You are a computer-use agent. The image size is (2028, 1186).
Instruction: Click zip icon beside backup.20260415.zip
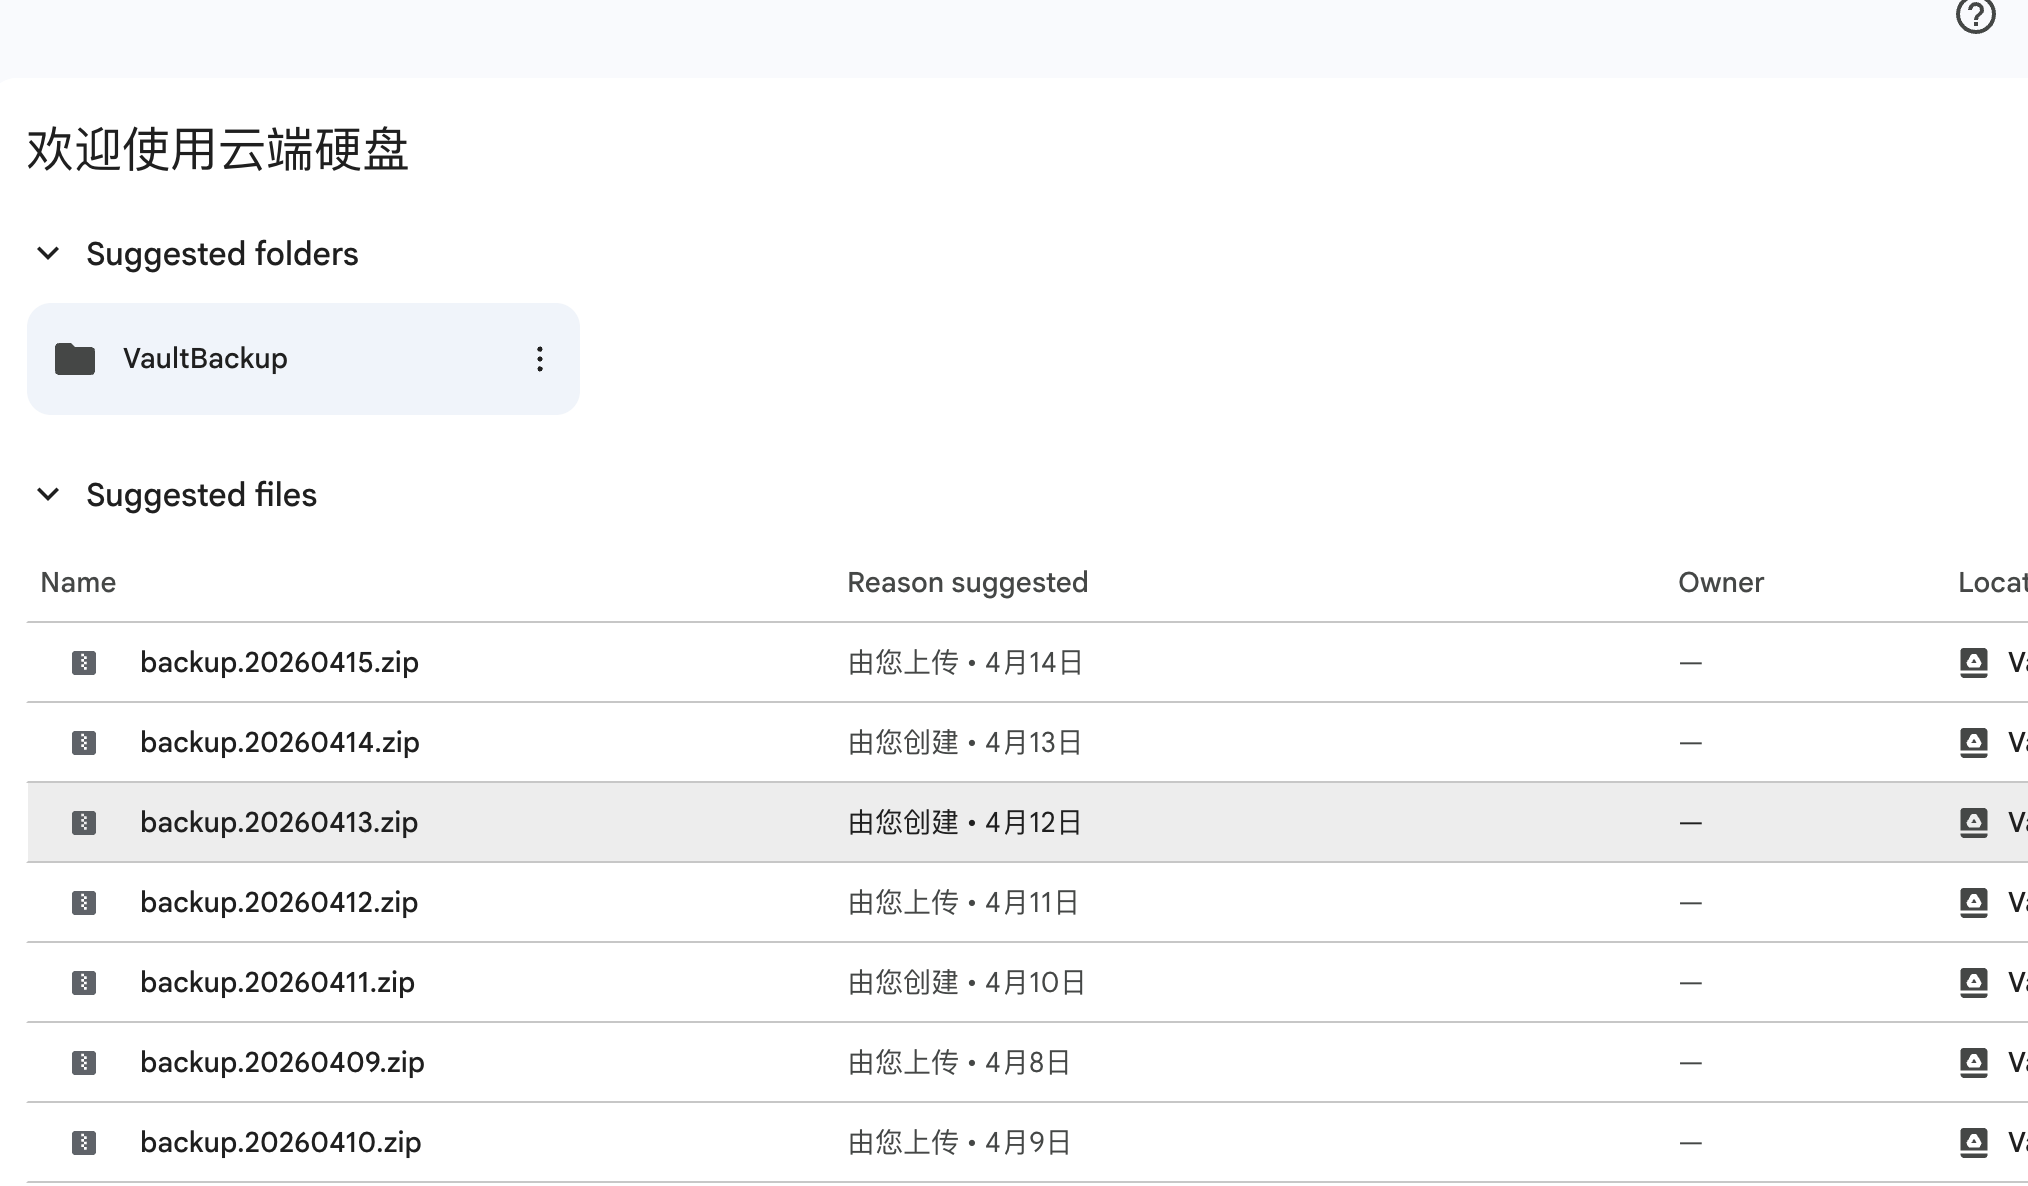coord(84,662)
